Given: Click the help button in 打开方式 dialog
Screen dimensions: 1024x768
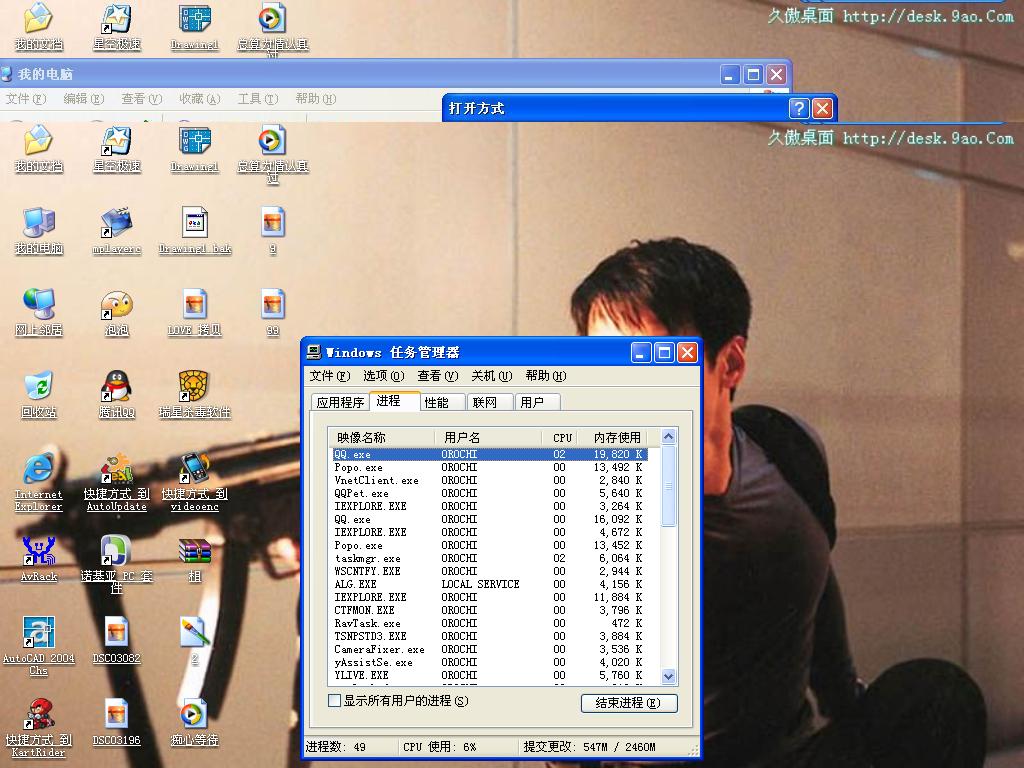Looking at the screenshot, I should point(799,108).
